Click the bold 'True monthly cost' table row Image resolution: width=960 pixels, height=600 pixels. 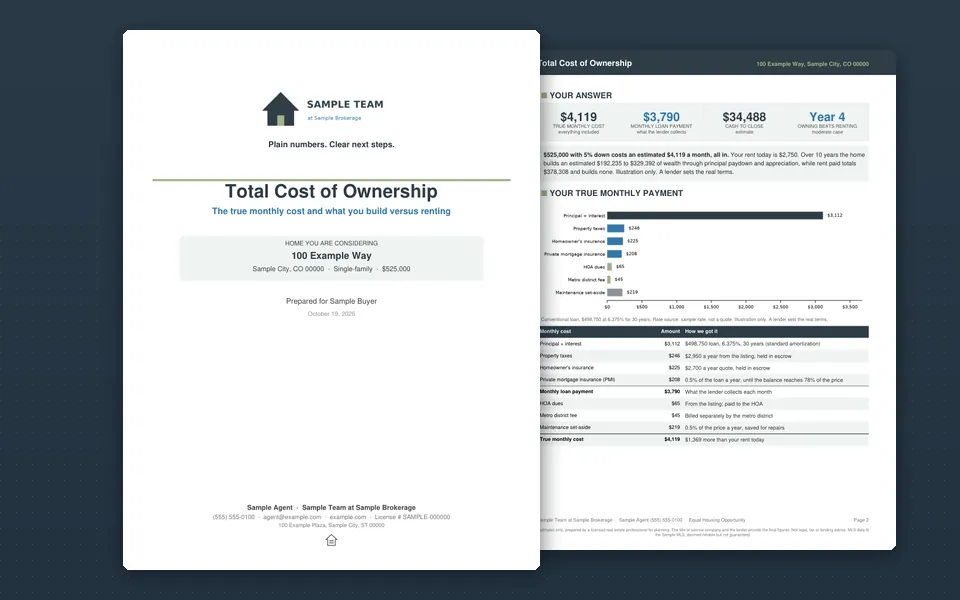pos(704,440)
